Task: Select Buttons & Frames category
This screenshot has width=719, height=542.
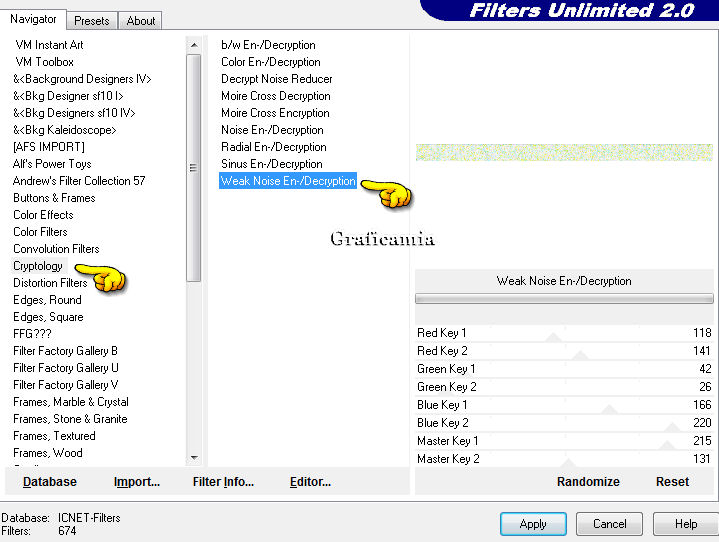Action: point(54,198)
